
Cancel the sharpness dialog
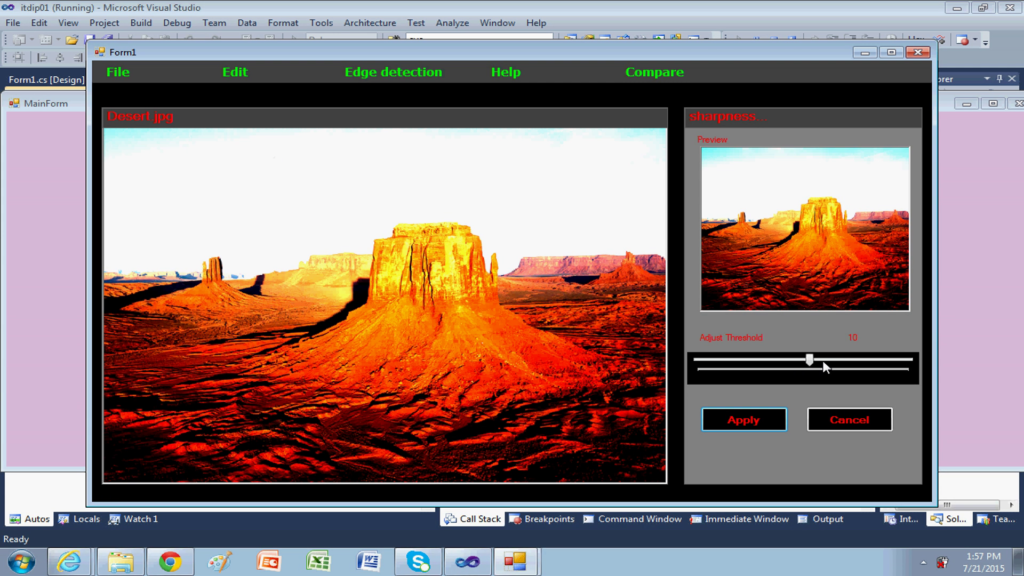tap(849, 419)
